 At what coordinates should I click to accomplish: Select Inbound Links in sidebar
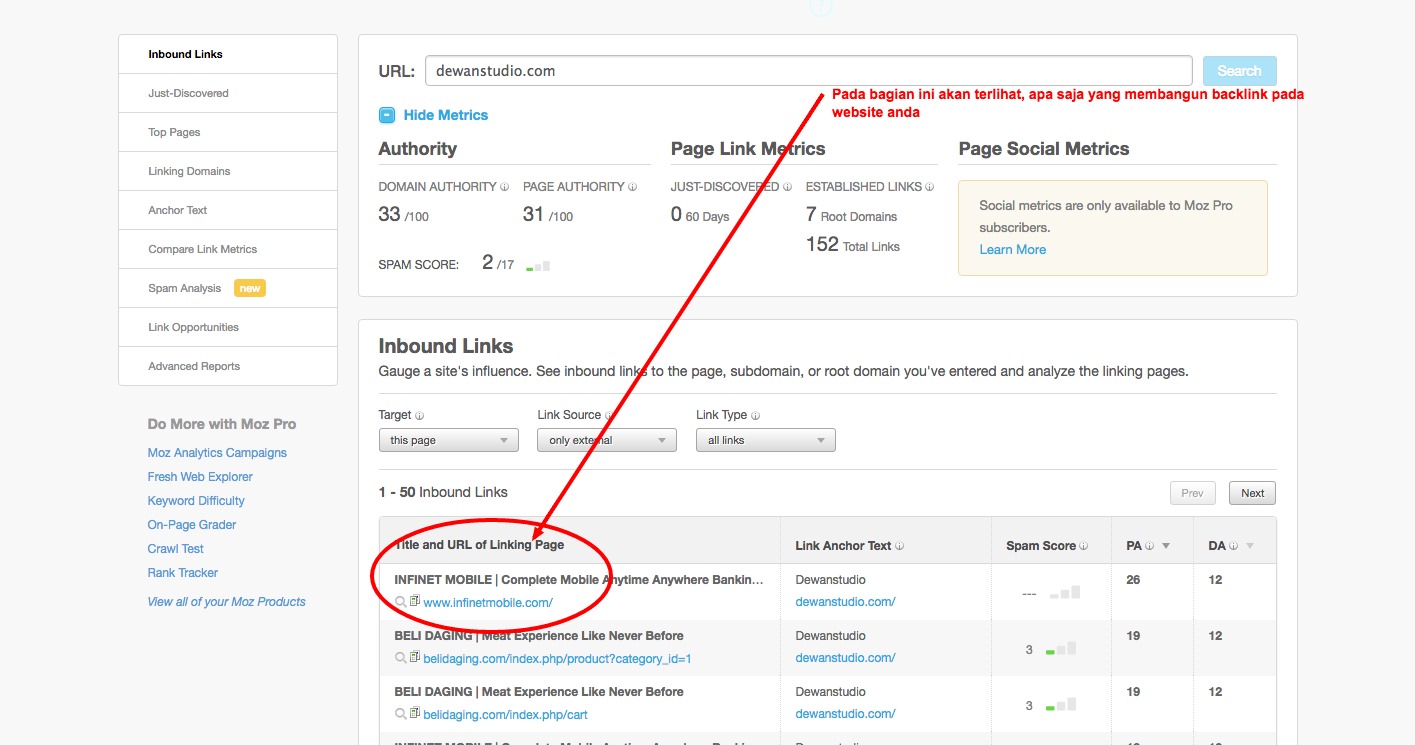coord(228,54)
